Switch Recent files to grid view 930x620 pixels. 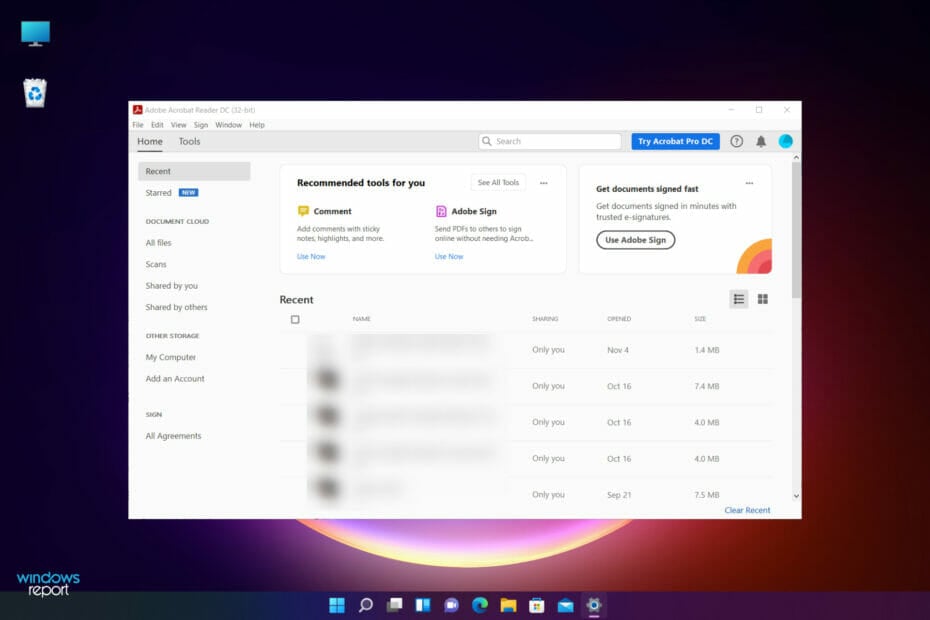pyautogui.click(x=762, y=298)
